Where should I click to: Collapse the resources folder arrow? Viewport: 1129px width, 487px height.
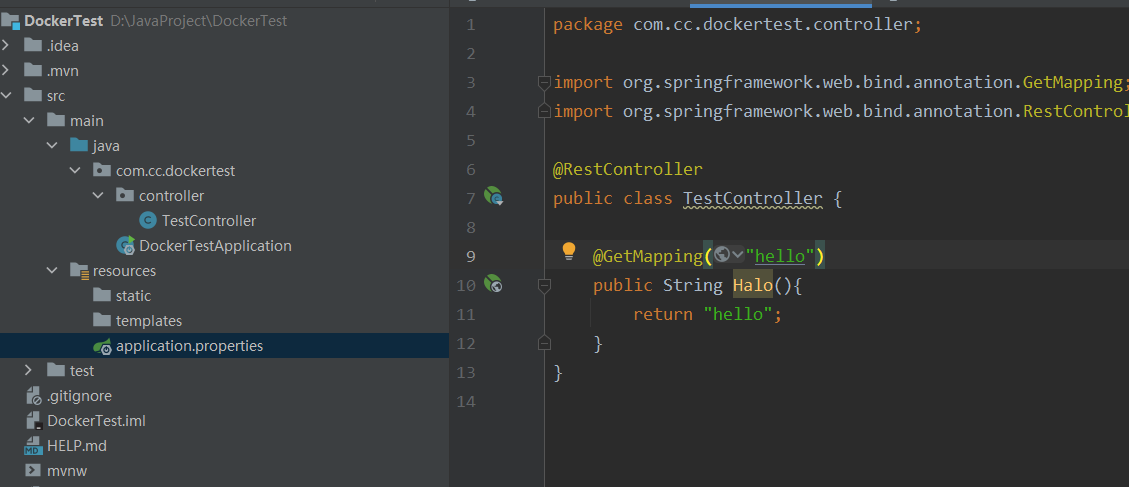pos(52,271)
